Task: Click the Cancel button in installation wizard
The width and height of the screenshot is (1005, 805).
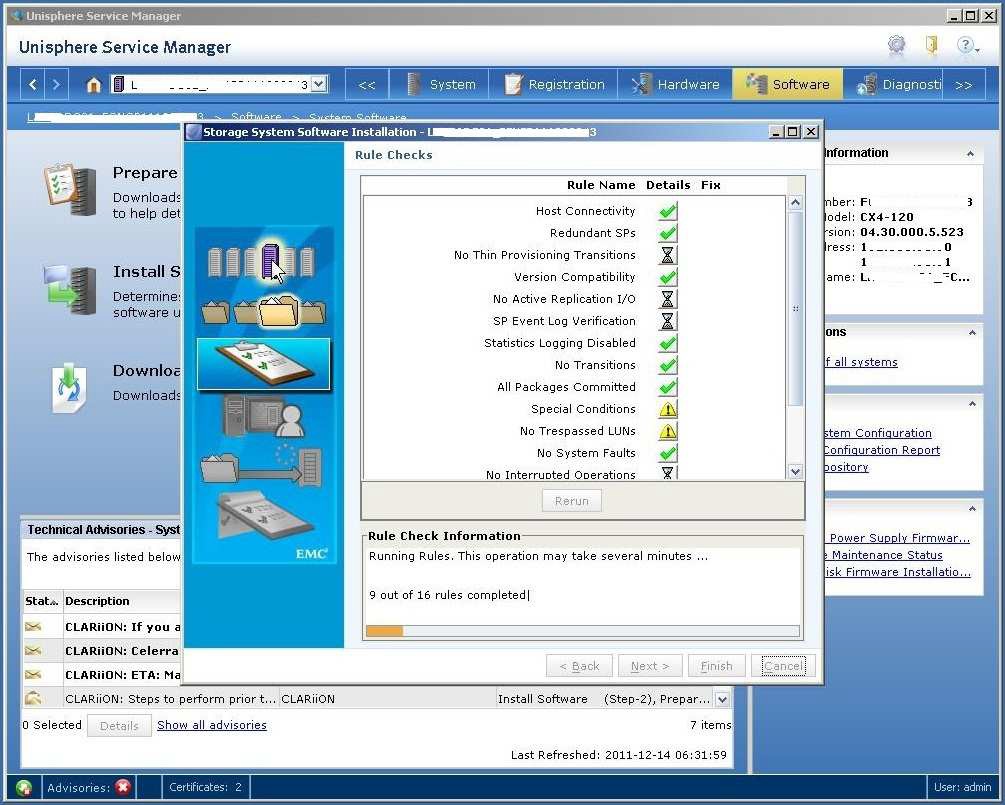Action: click(783, 666)
